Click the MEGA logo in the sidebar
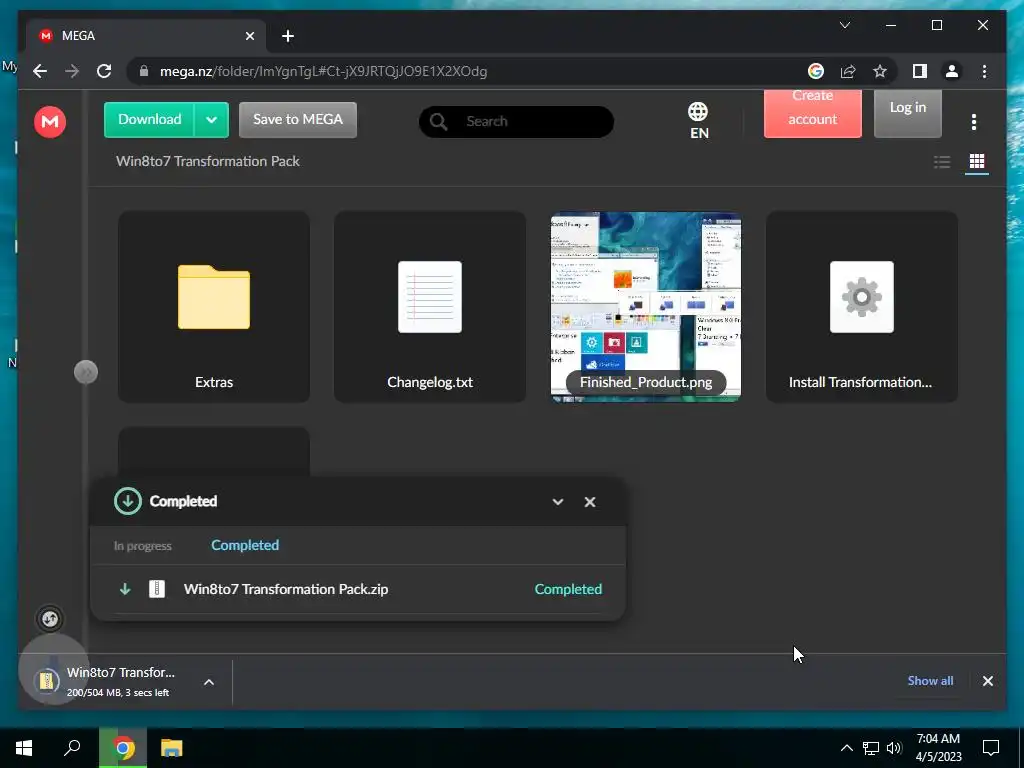 50,121
